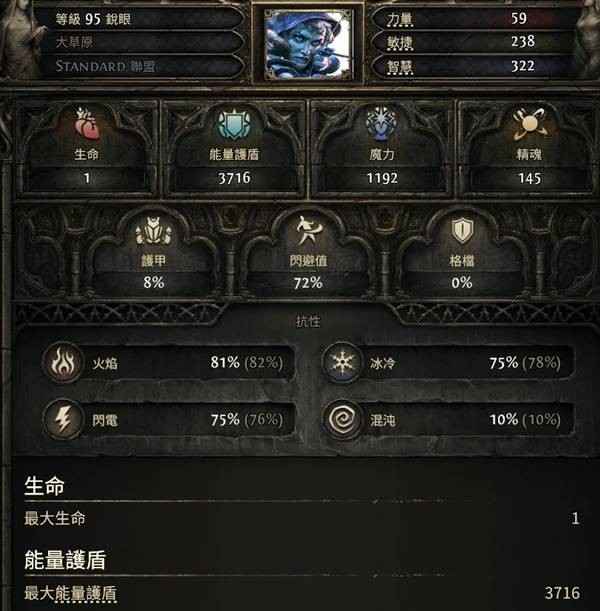Select the Evasion dodging figure icon

point(309,230)
